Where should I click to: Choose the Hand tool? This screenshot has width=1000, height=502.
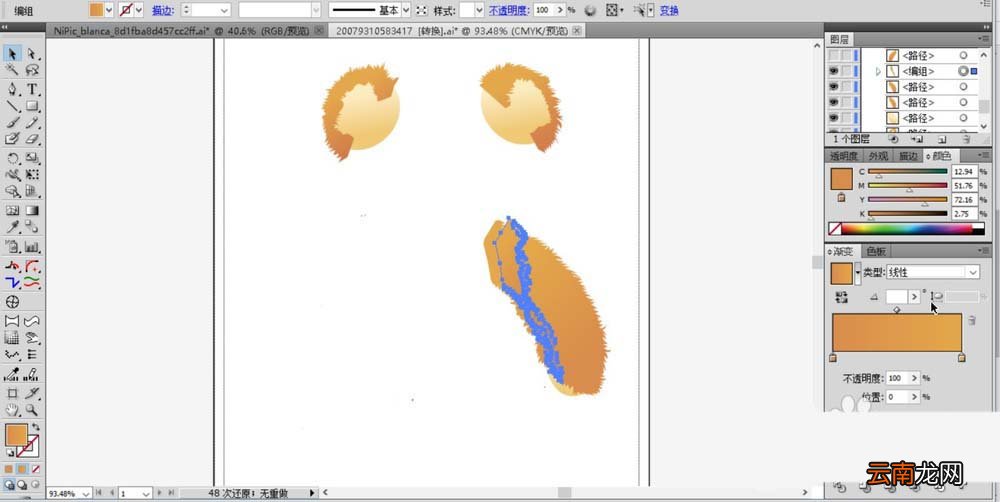pos(12,410)
